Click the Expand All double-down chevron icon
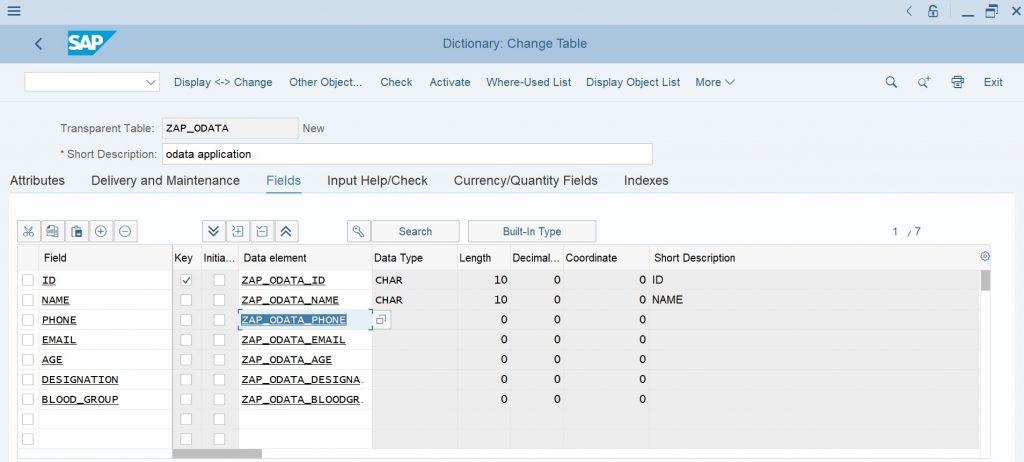 [x=213, y=231]
